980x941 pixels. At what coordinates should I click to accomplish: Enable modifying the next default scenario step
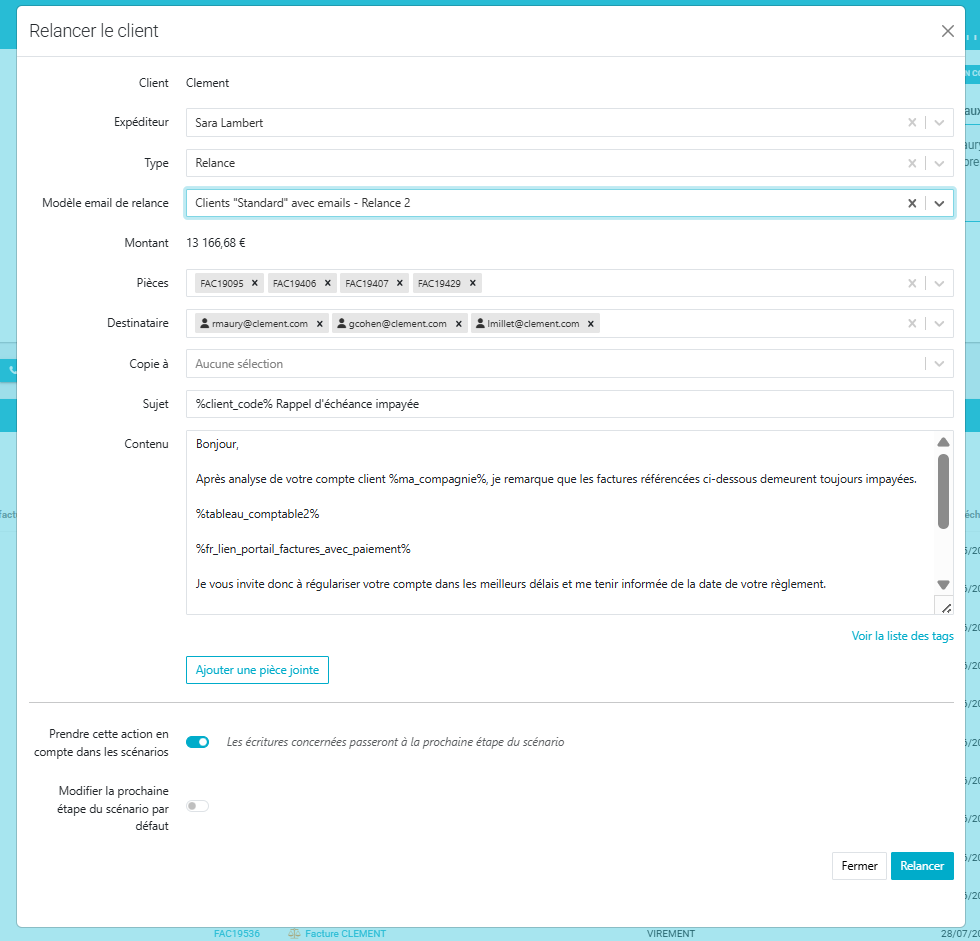click(197, 806)
